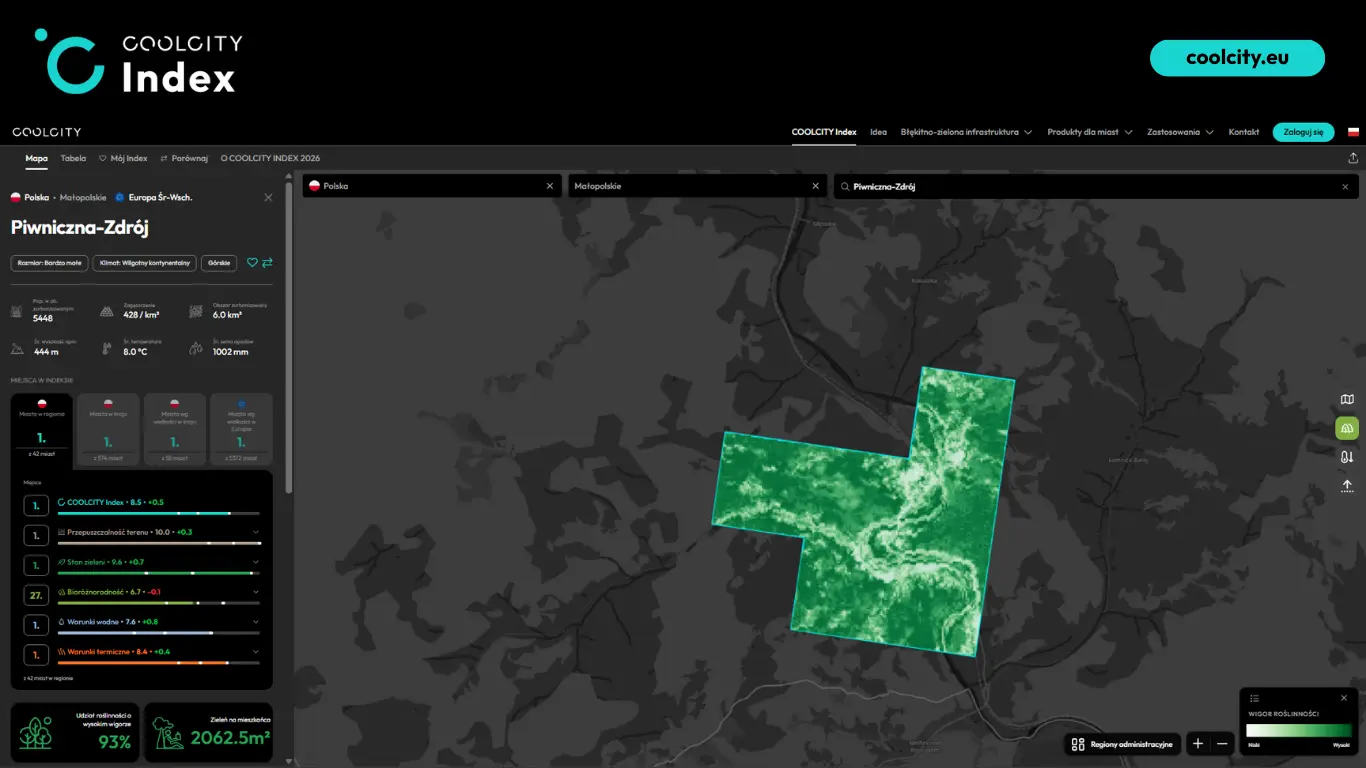
Task: Clear the Polska country filter
Action: [549, 186]
